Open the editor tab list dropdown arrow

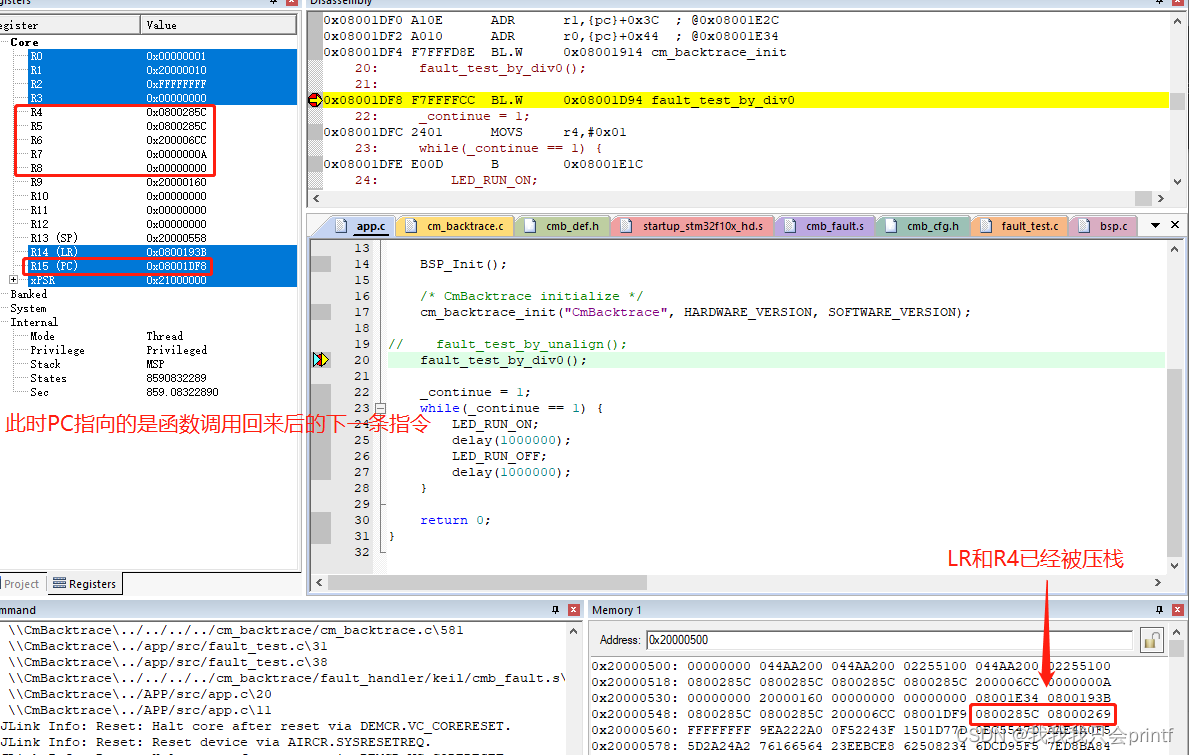coord(1155,225)
